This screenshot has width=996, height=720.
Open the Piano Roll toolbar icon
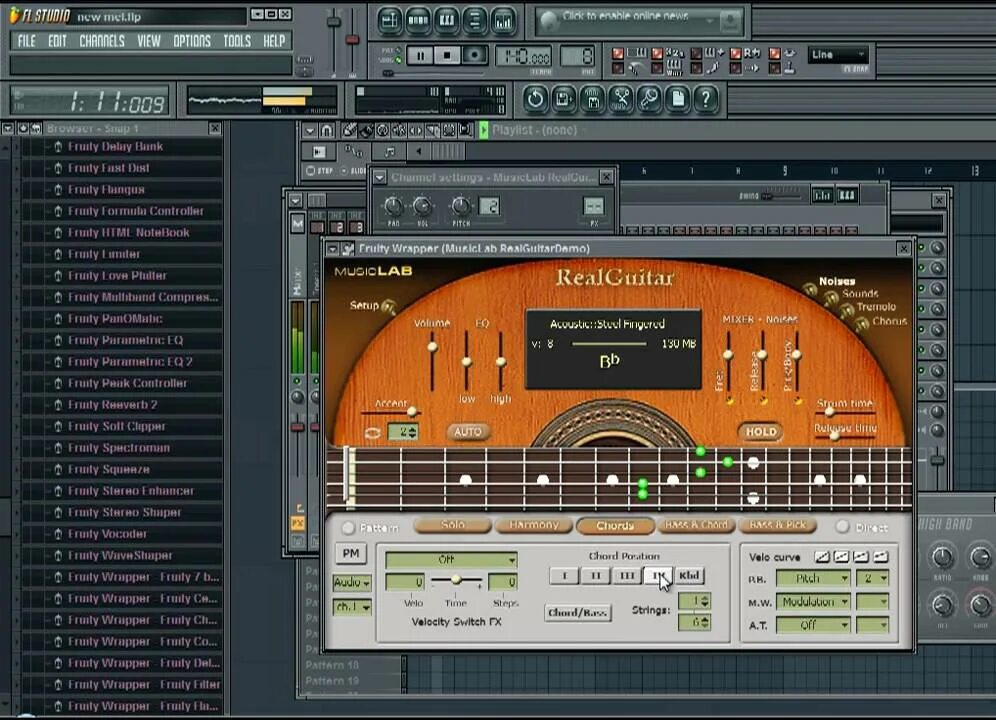pos(447,20)
